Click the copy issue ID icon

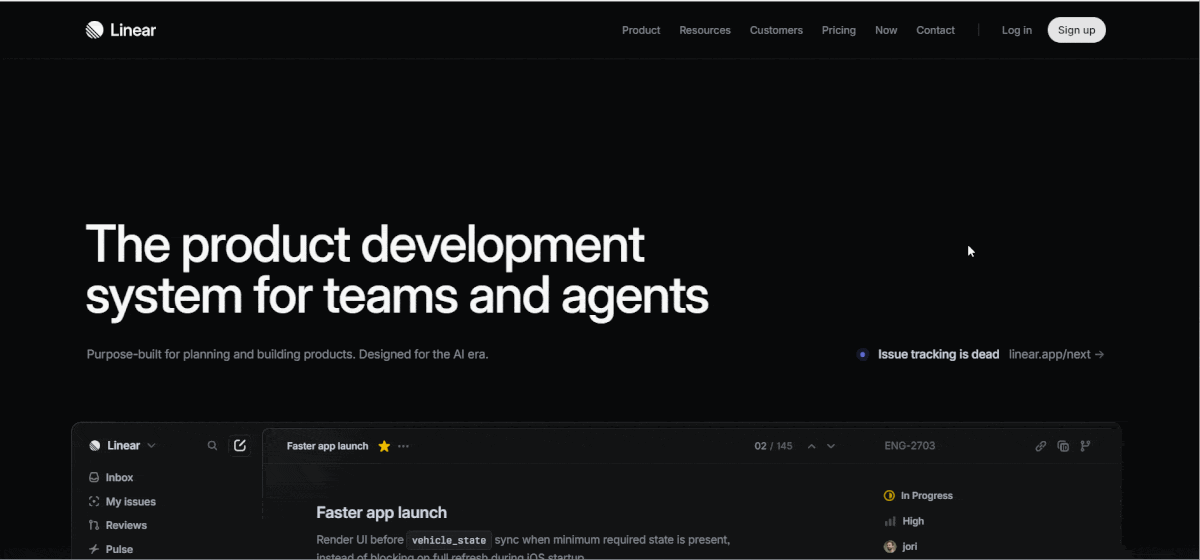pyautogui.click(x=1063, y=446)
